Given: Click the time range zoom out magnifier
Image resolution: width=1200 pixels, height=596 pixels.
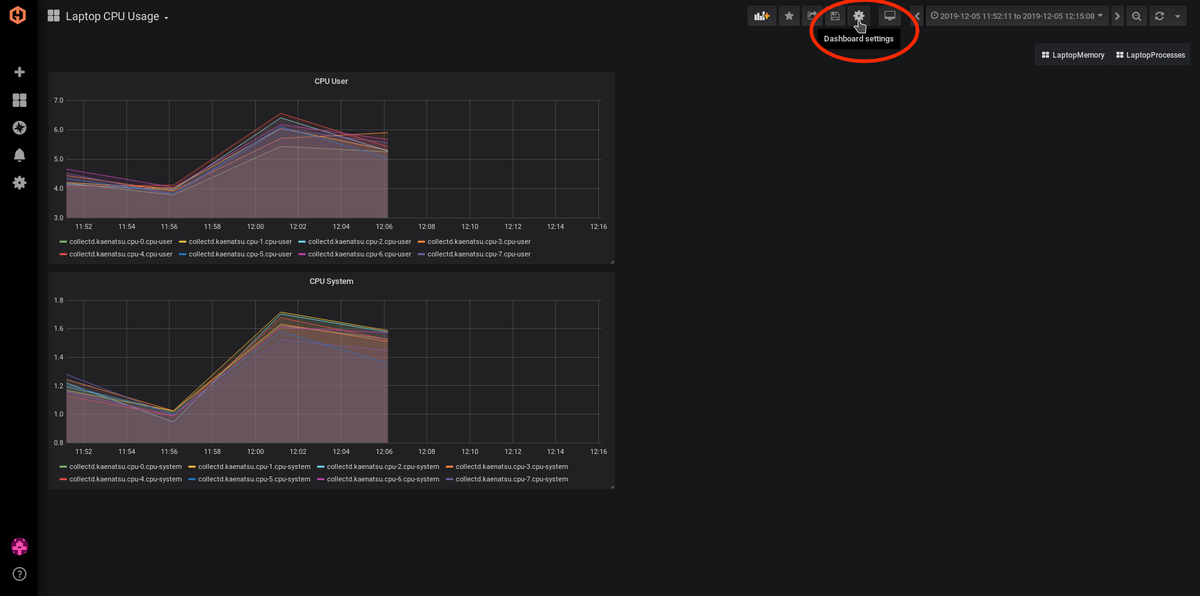Looking at the screenshot, I should tap(1137, 16).
